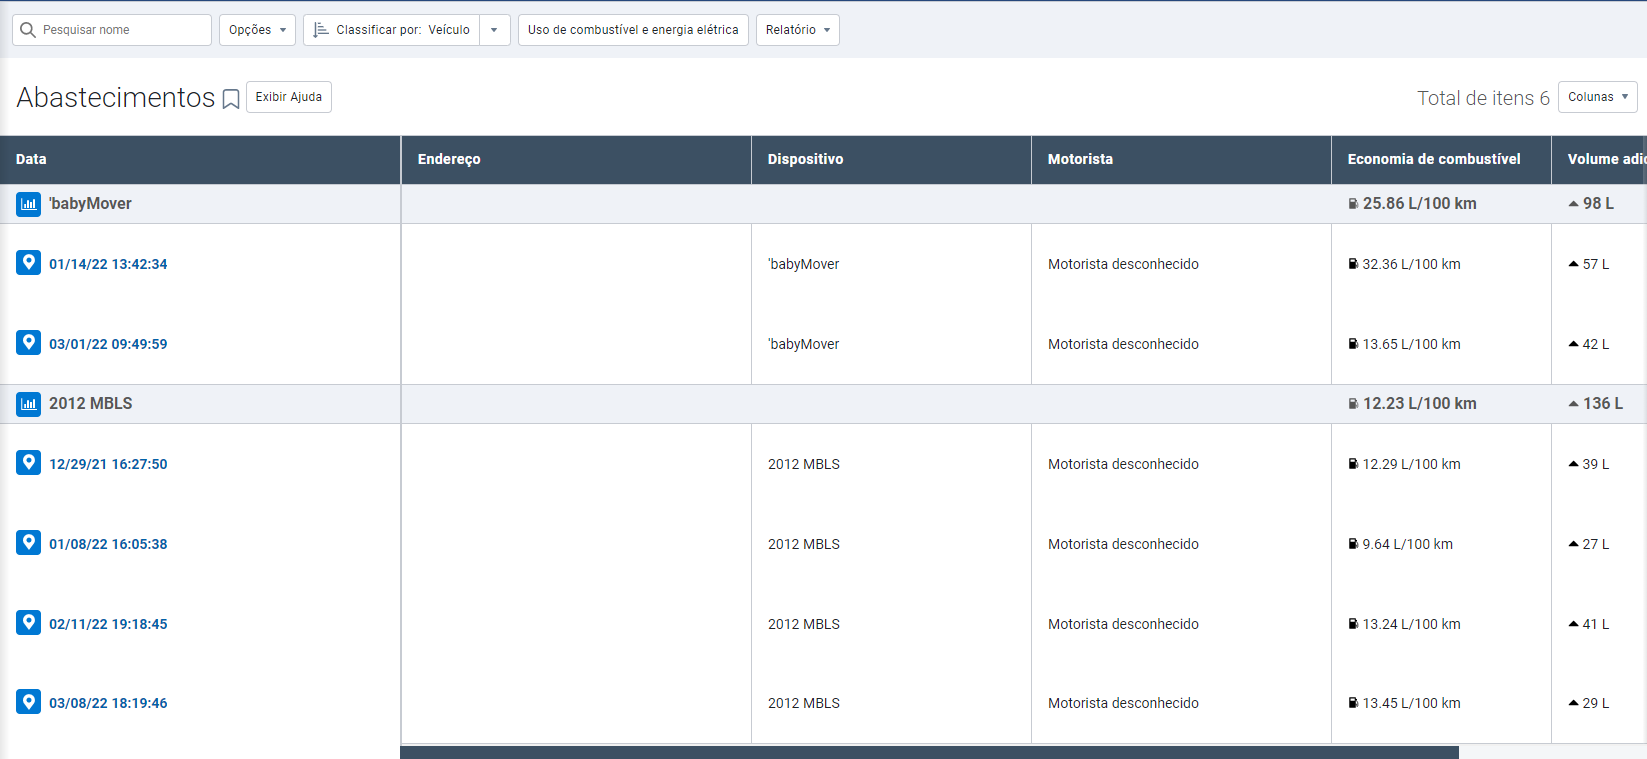Open the Relatório dropdown menu
The image size is (1647, 759).
[x=797, y=30]
